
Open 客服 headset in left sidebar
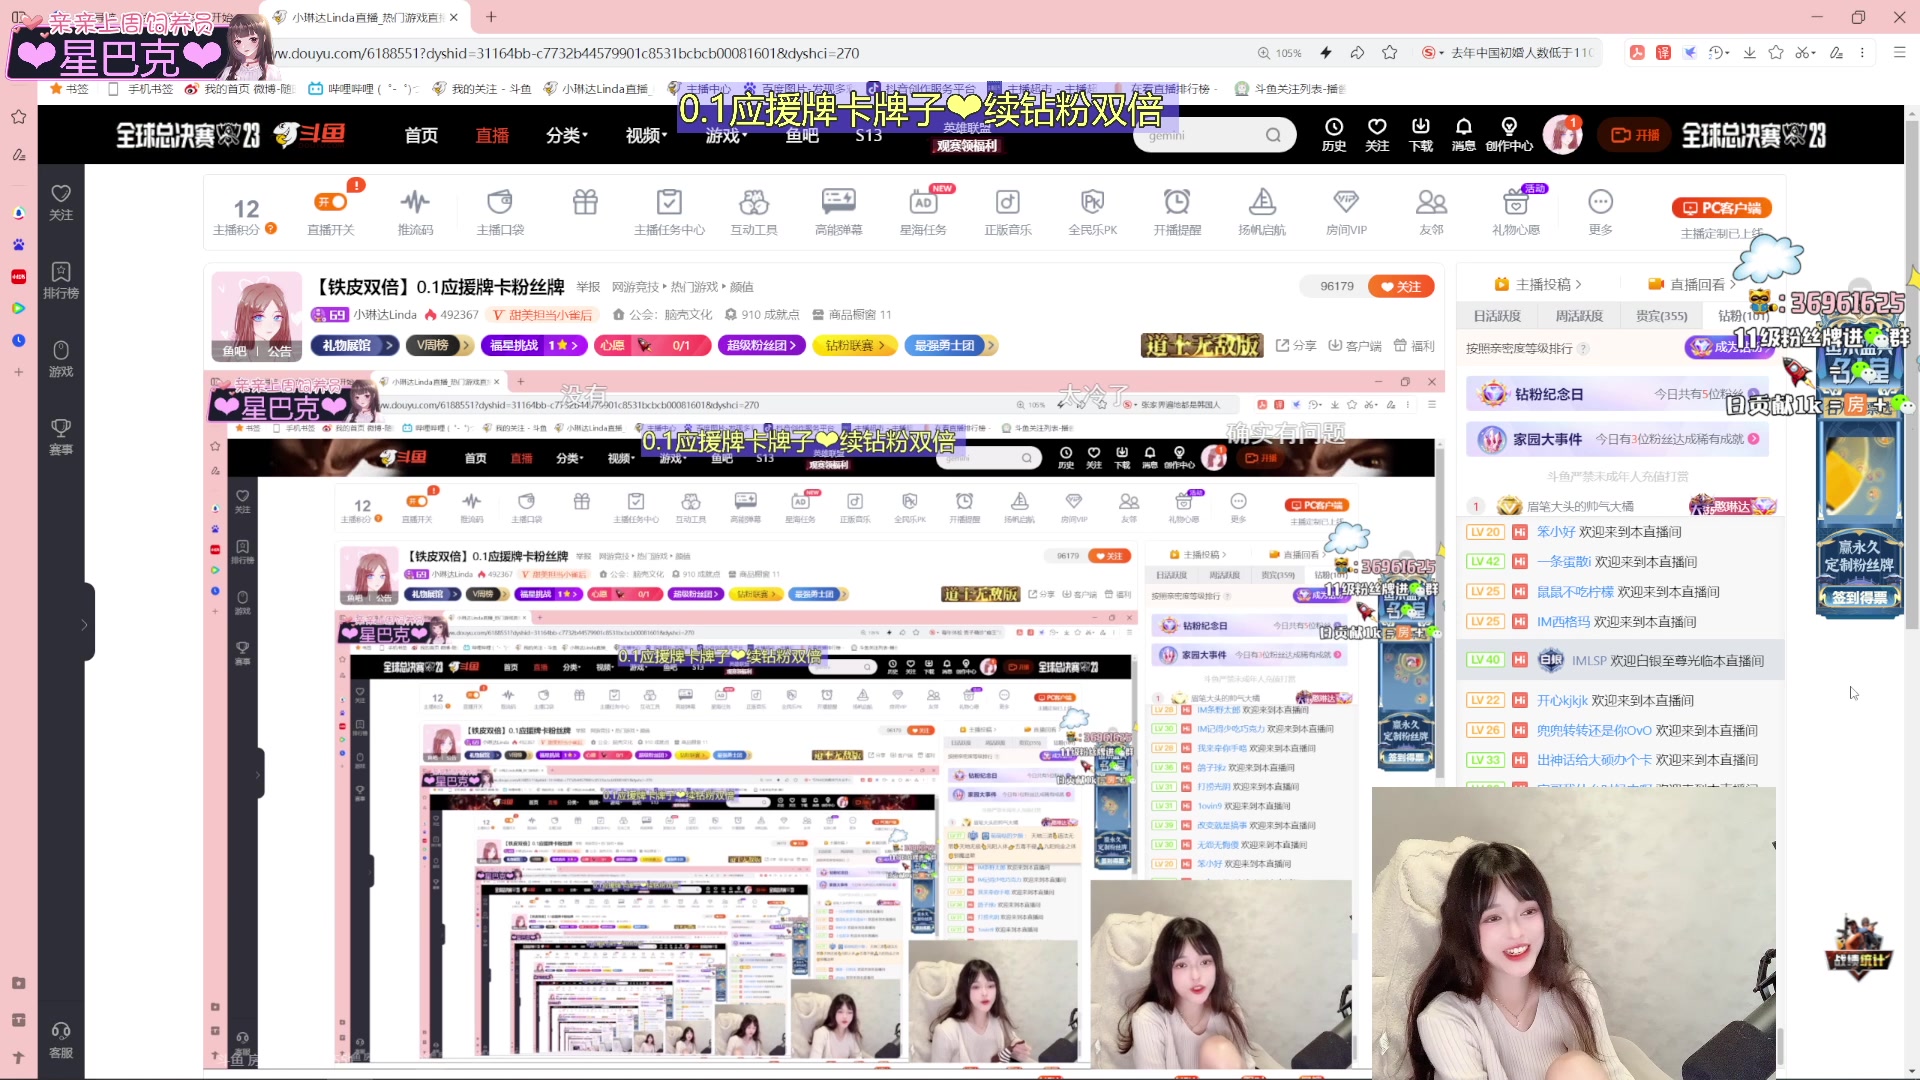61,1040
